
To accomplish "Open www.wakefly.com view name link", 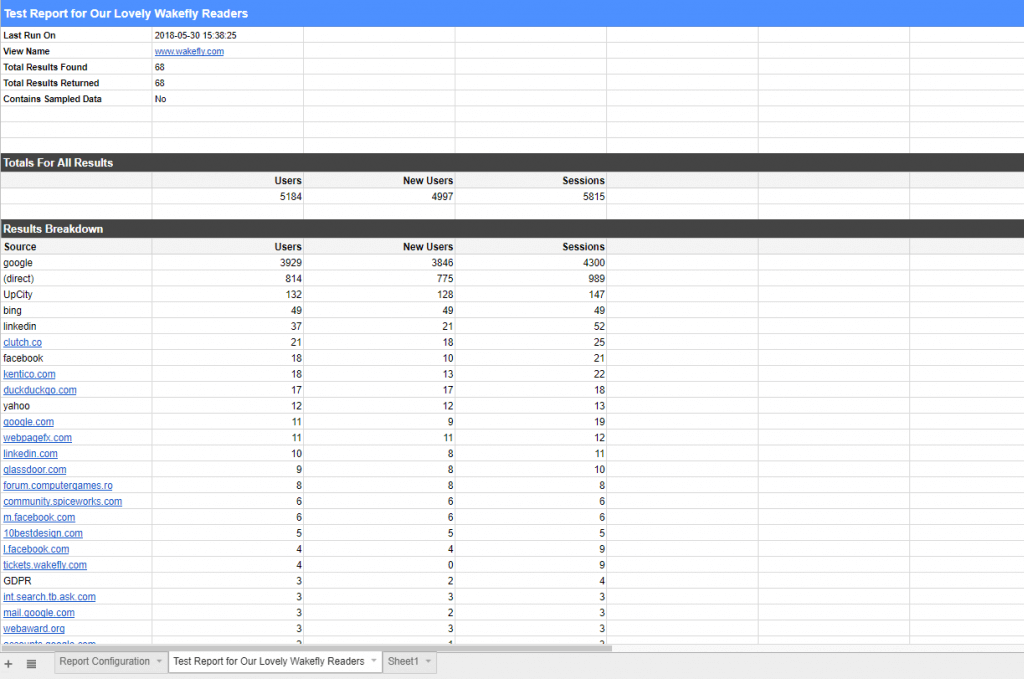I will (189, 52).
